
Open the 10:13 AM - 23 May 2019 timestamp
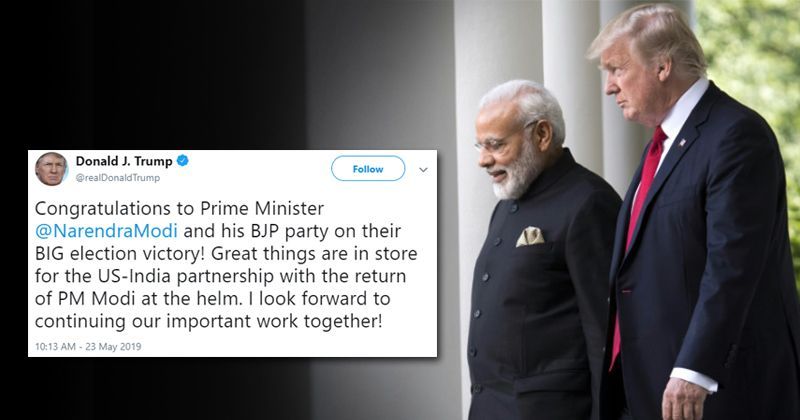click(x=88, y=347)
